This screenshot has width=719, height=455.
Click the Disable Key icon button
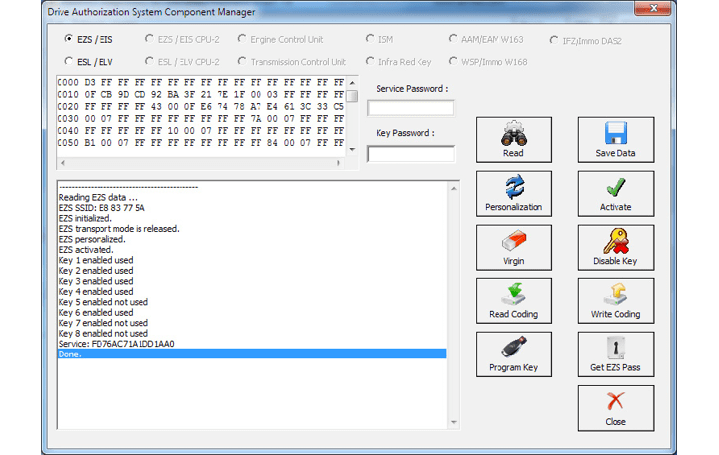[615, 248]
